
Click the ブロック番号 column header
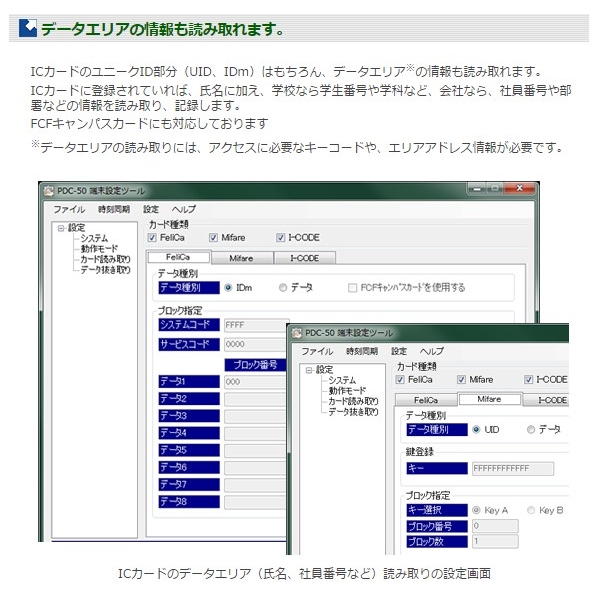pyautogui.click(x=255, y=365)
